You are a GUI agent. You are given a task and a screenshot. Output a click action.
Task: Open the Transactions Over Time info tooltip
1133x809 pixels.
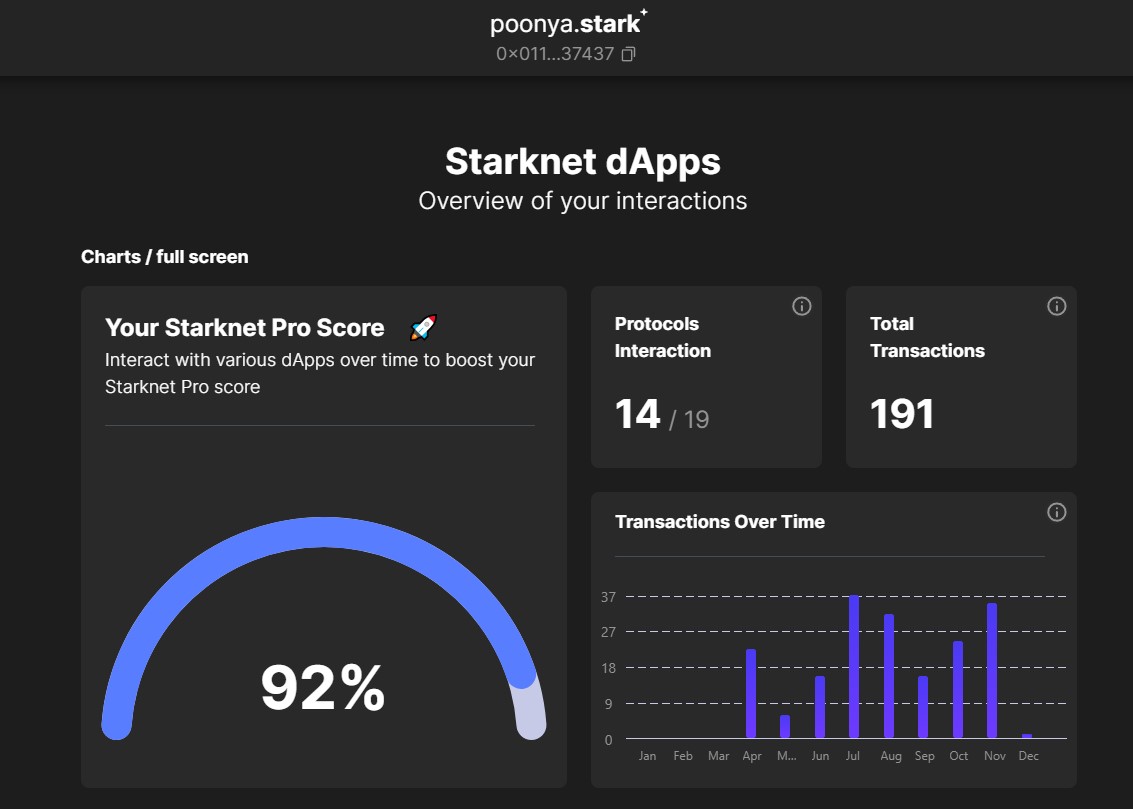pyautogui.click(x=1056, y=512)
